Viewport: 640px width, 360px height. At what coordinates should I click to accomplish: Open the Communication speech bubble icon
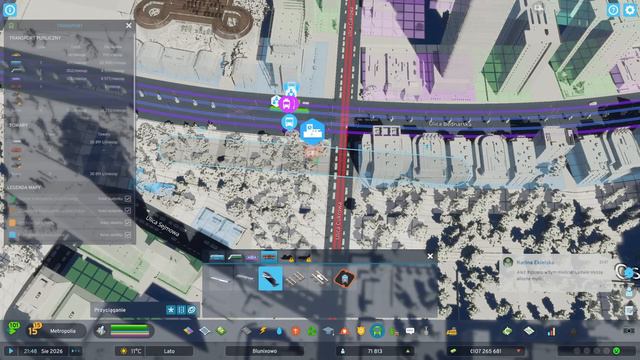[410, 331]
